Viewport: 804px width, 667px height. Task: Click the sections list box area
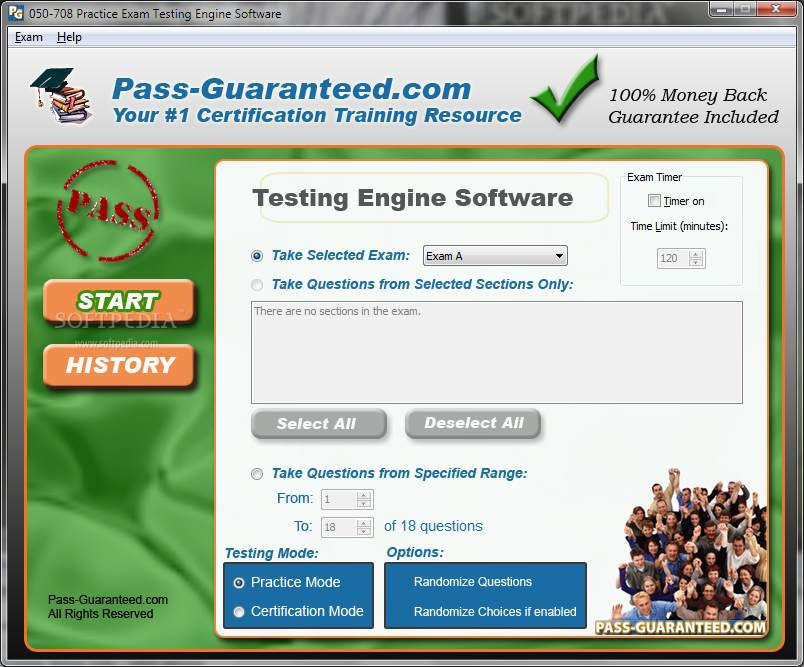pyautogui.click(x=496, y=353)
